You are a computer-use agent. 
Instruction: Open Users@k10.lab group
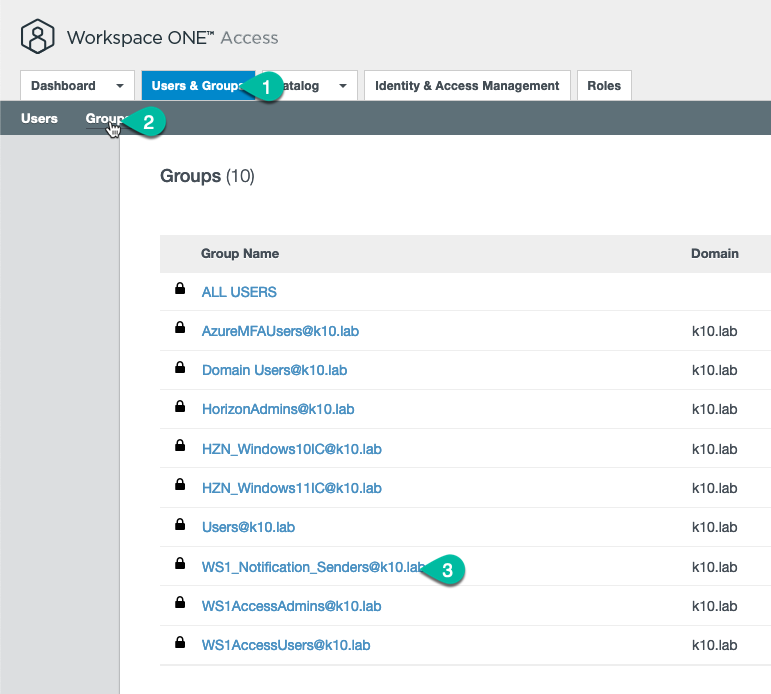tap(248, 527)
